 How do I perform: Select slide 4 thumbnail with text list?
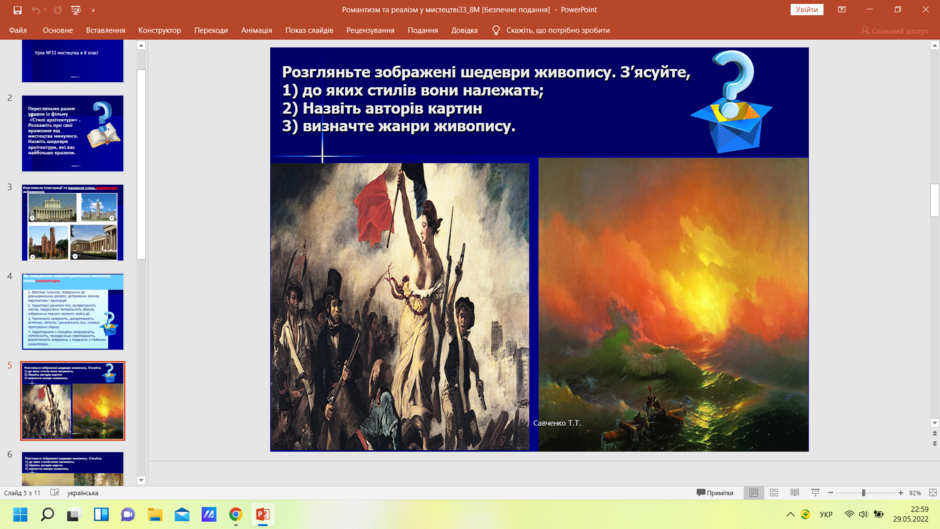pyautogui.click(x=73, y=311)
